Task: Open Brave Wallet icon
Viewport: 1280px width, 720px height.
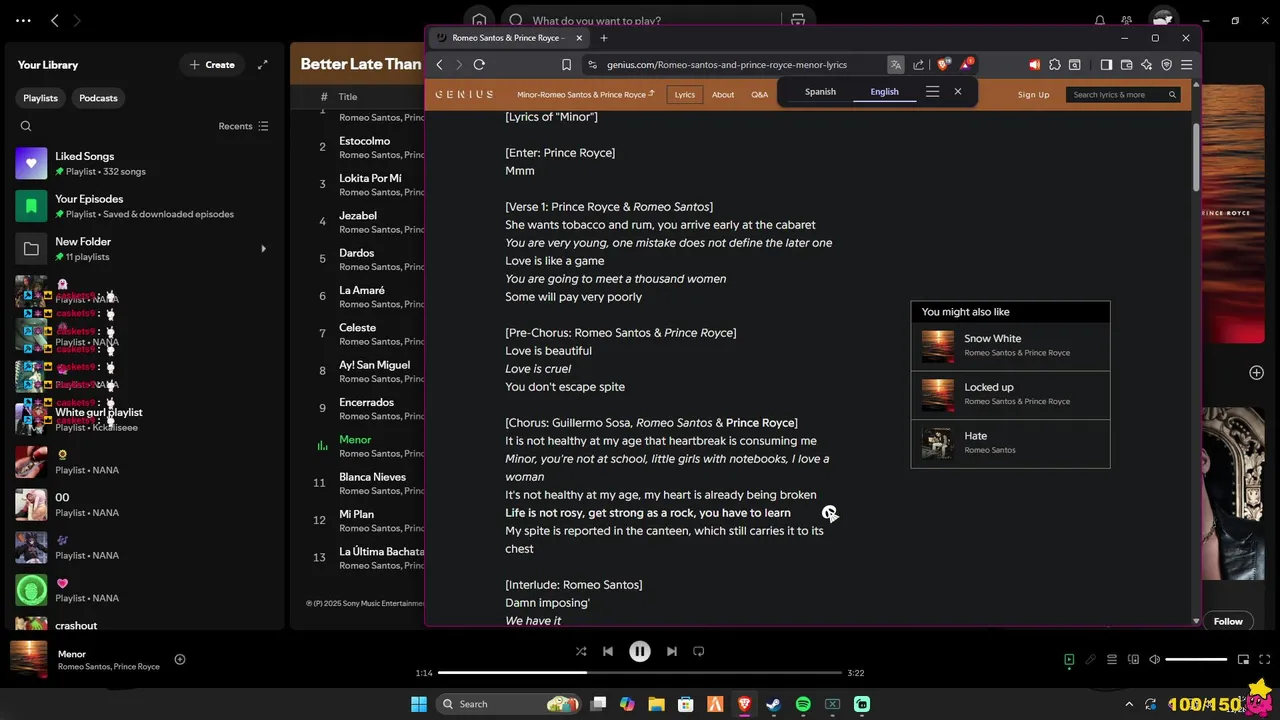Action: point(1126,65)
